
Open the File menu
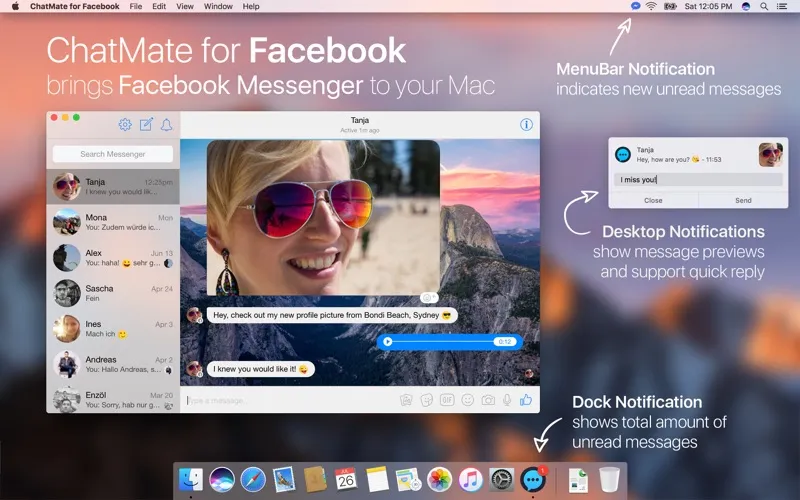point(136,6)
